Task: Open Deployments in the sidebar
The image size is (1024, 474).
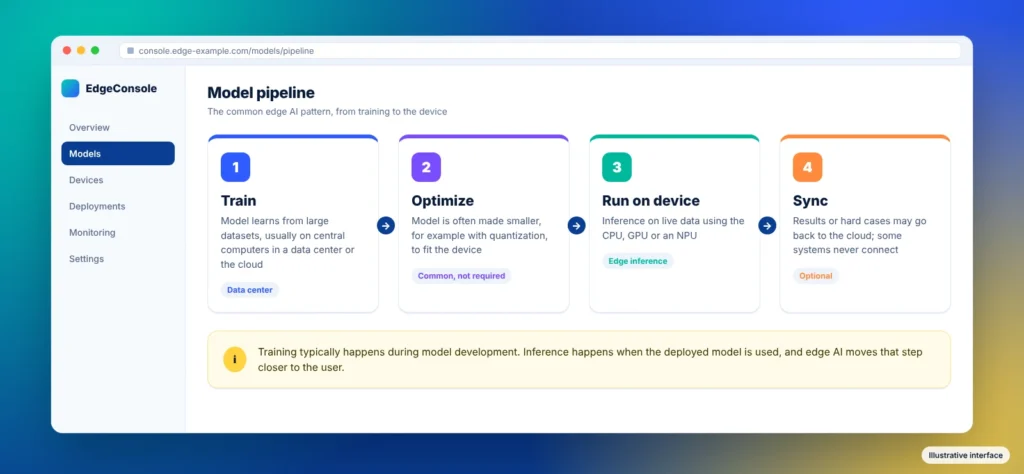Action: click(x=118, y=206)
